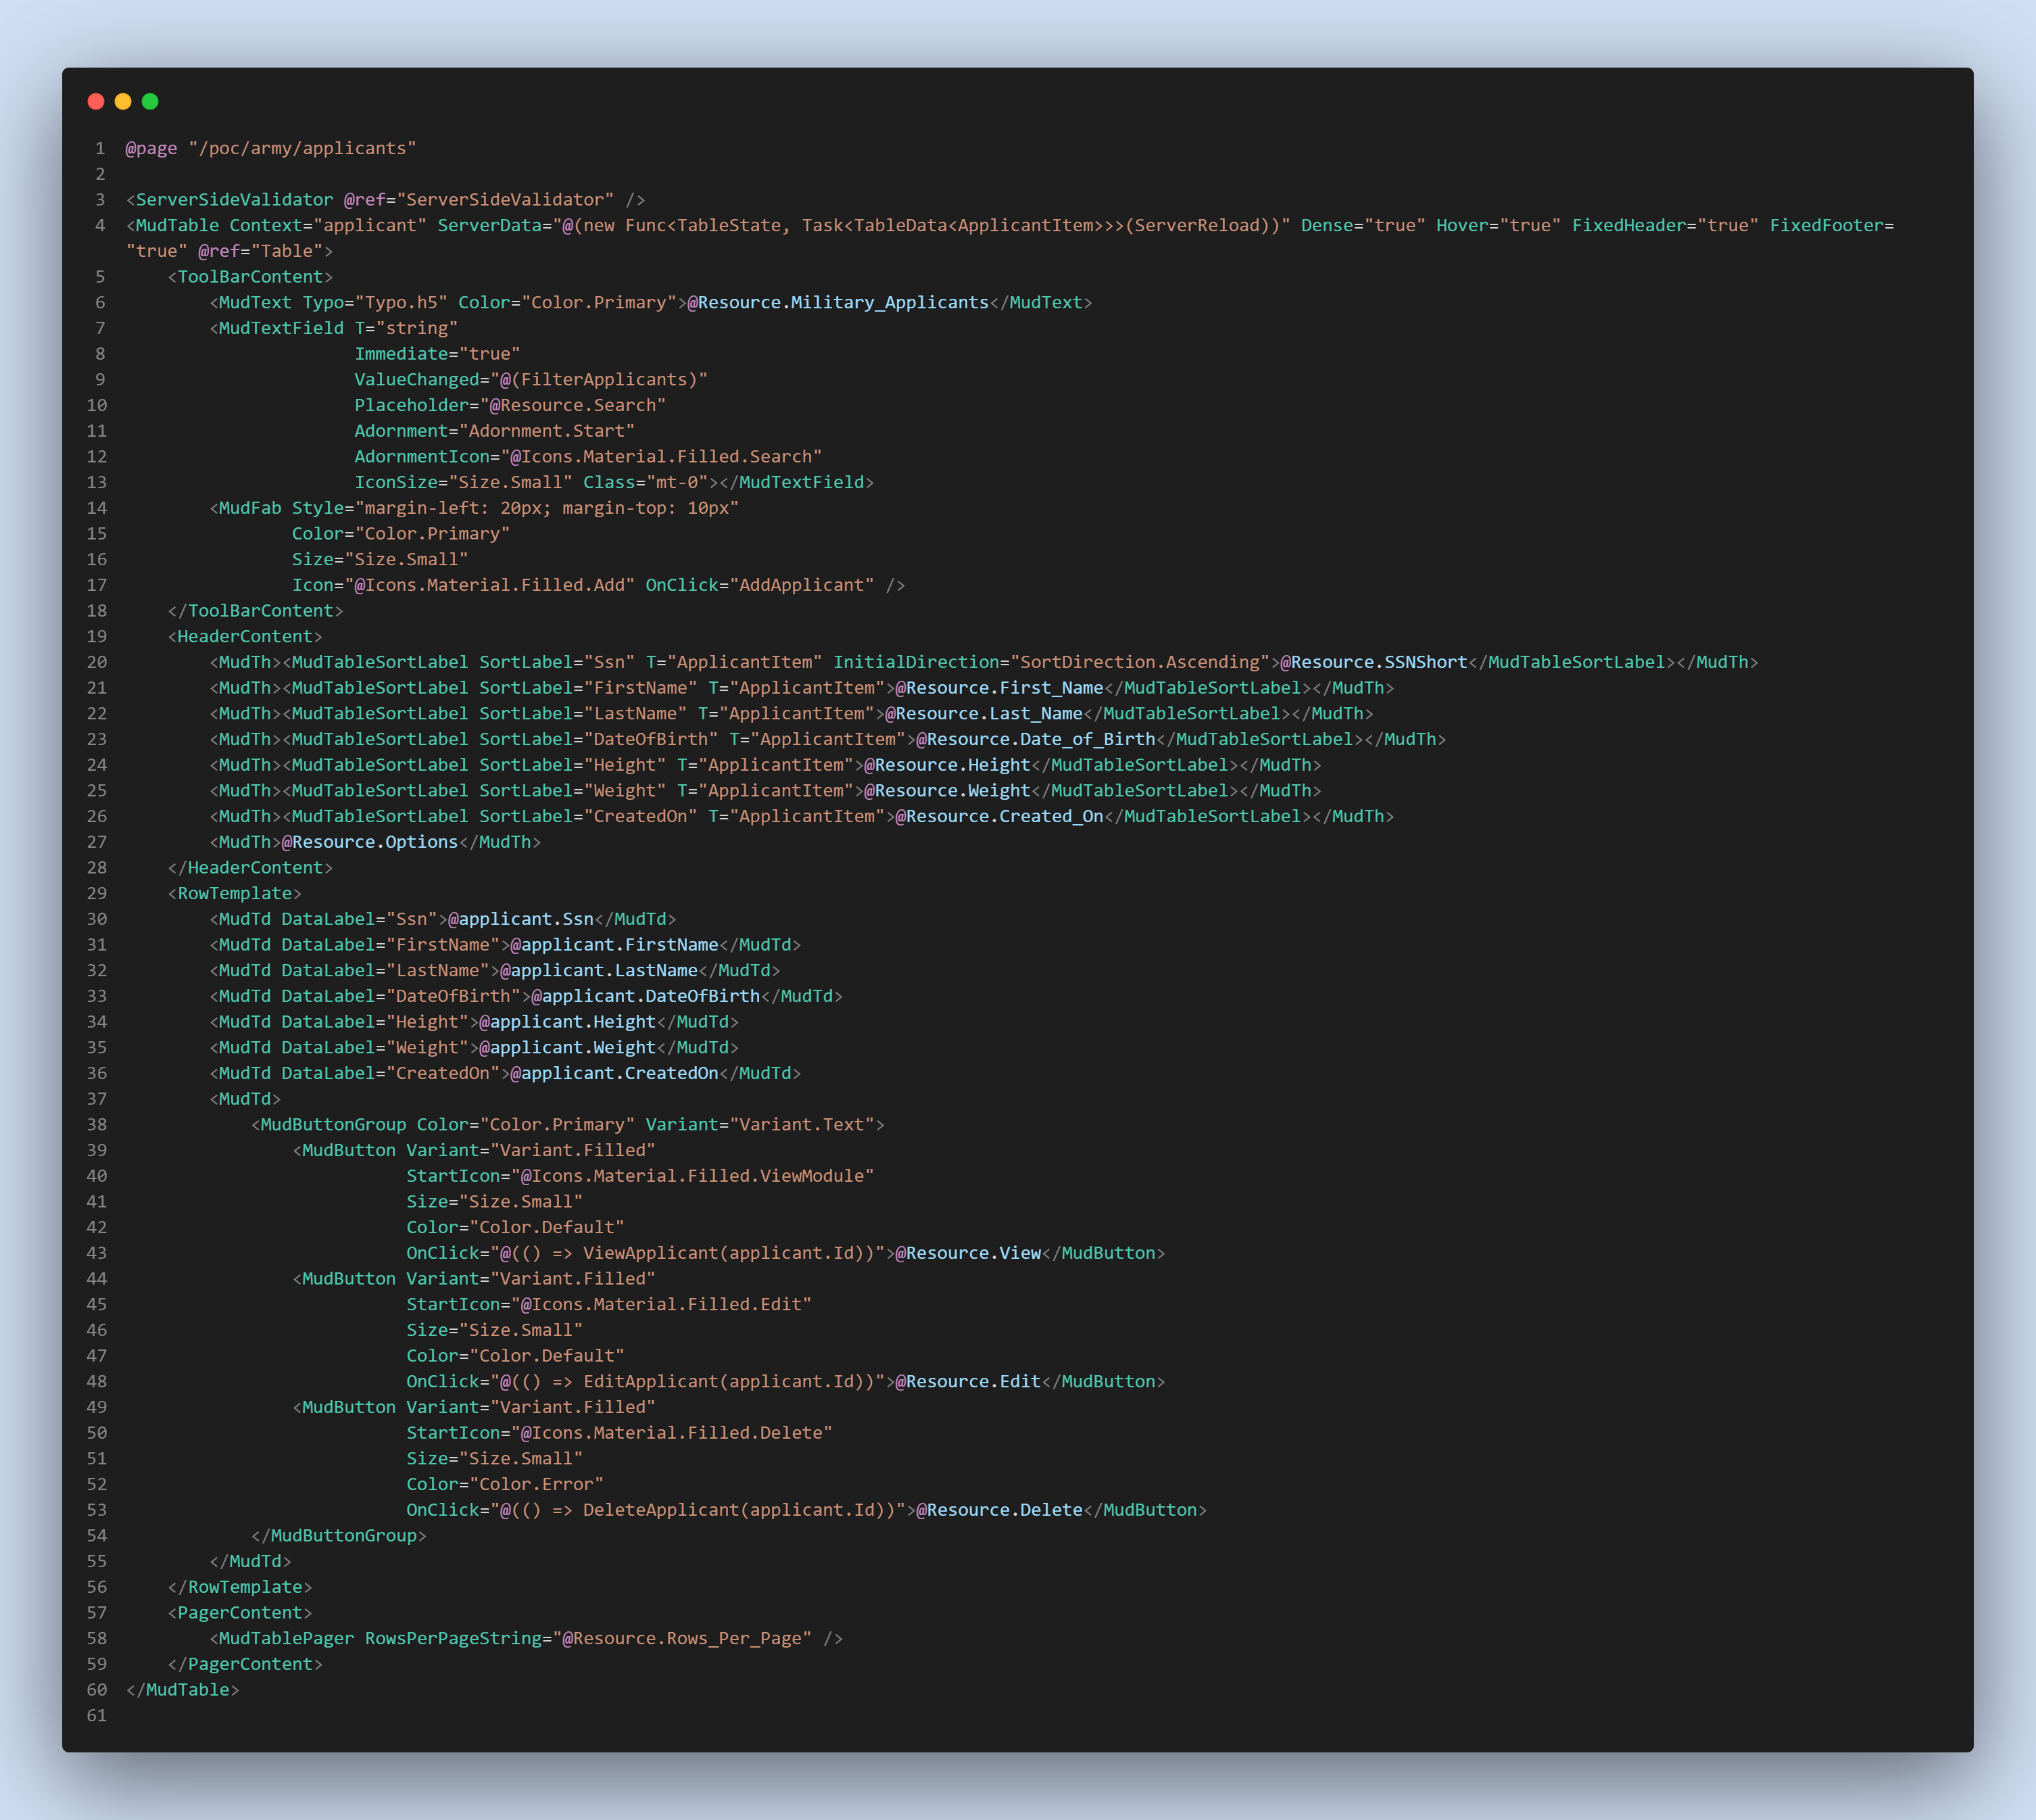This screenshot has height=1820, width=2036.
Task: Click the opening MudTextField tag name on line 7
Action: pos(281,328)
